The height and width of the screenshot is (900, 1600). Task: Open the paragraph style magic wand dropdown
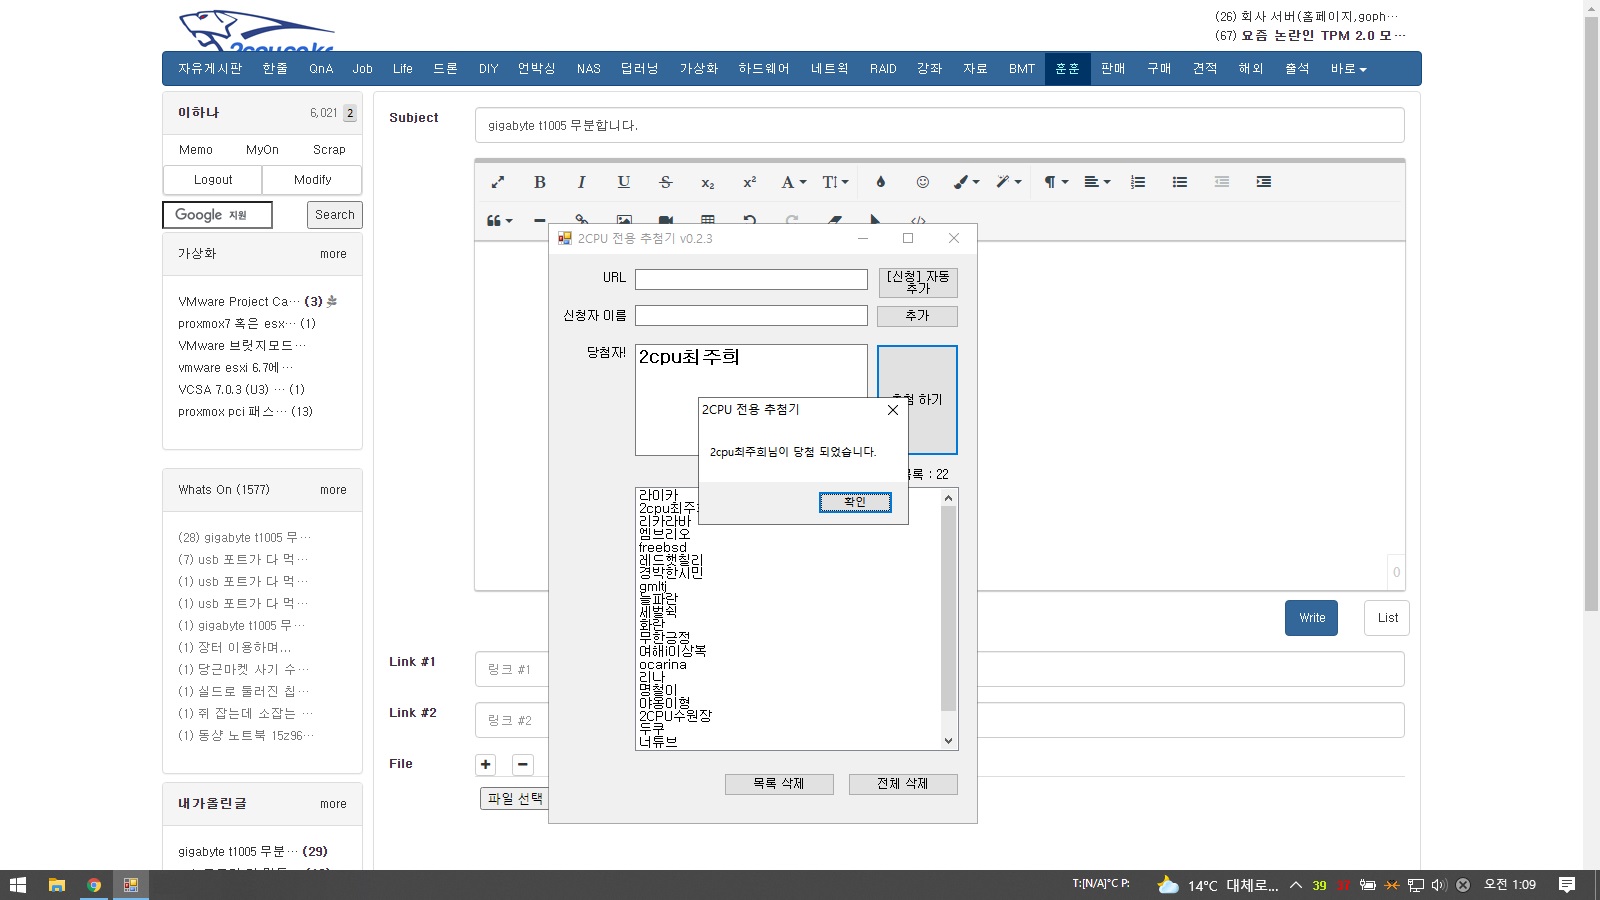tap(1008, 182)
